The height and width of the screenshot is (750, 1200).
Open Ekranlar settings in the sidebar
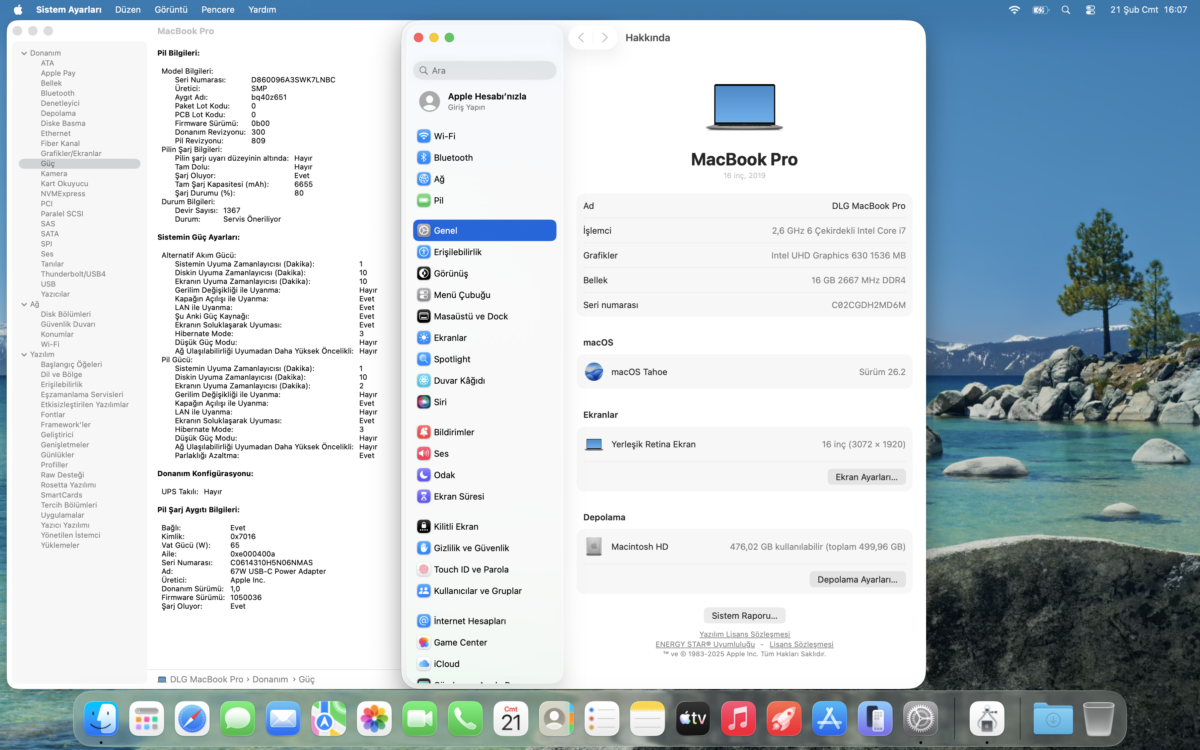pos(484,338)
